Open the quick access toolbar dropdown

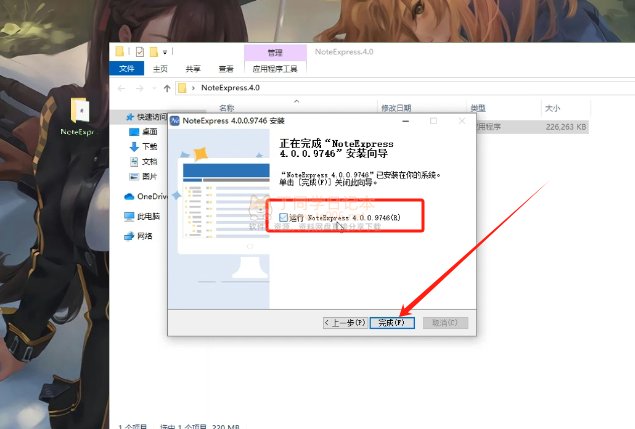pyautogui.click(x=165, y=52)
